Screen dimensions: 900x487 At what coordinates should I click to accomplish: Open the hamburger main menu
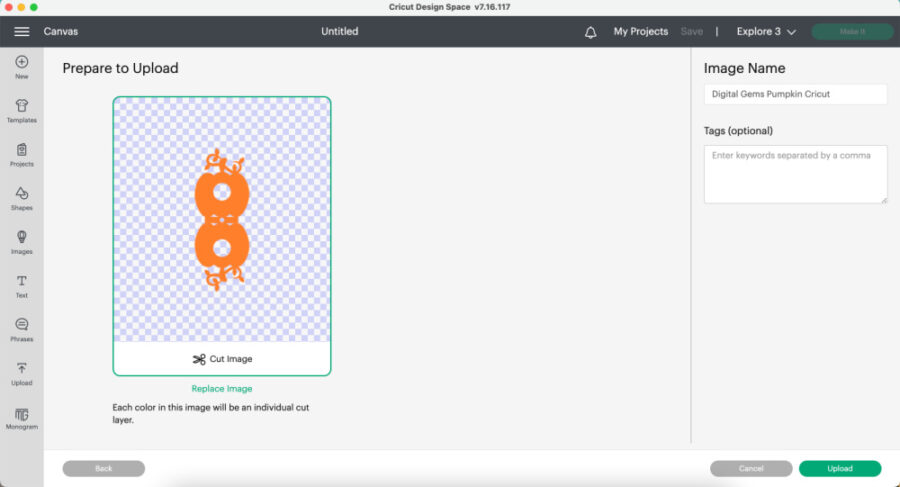[x=21, y=31]
